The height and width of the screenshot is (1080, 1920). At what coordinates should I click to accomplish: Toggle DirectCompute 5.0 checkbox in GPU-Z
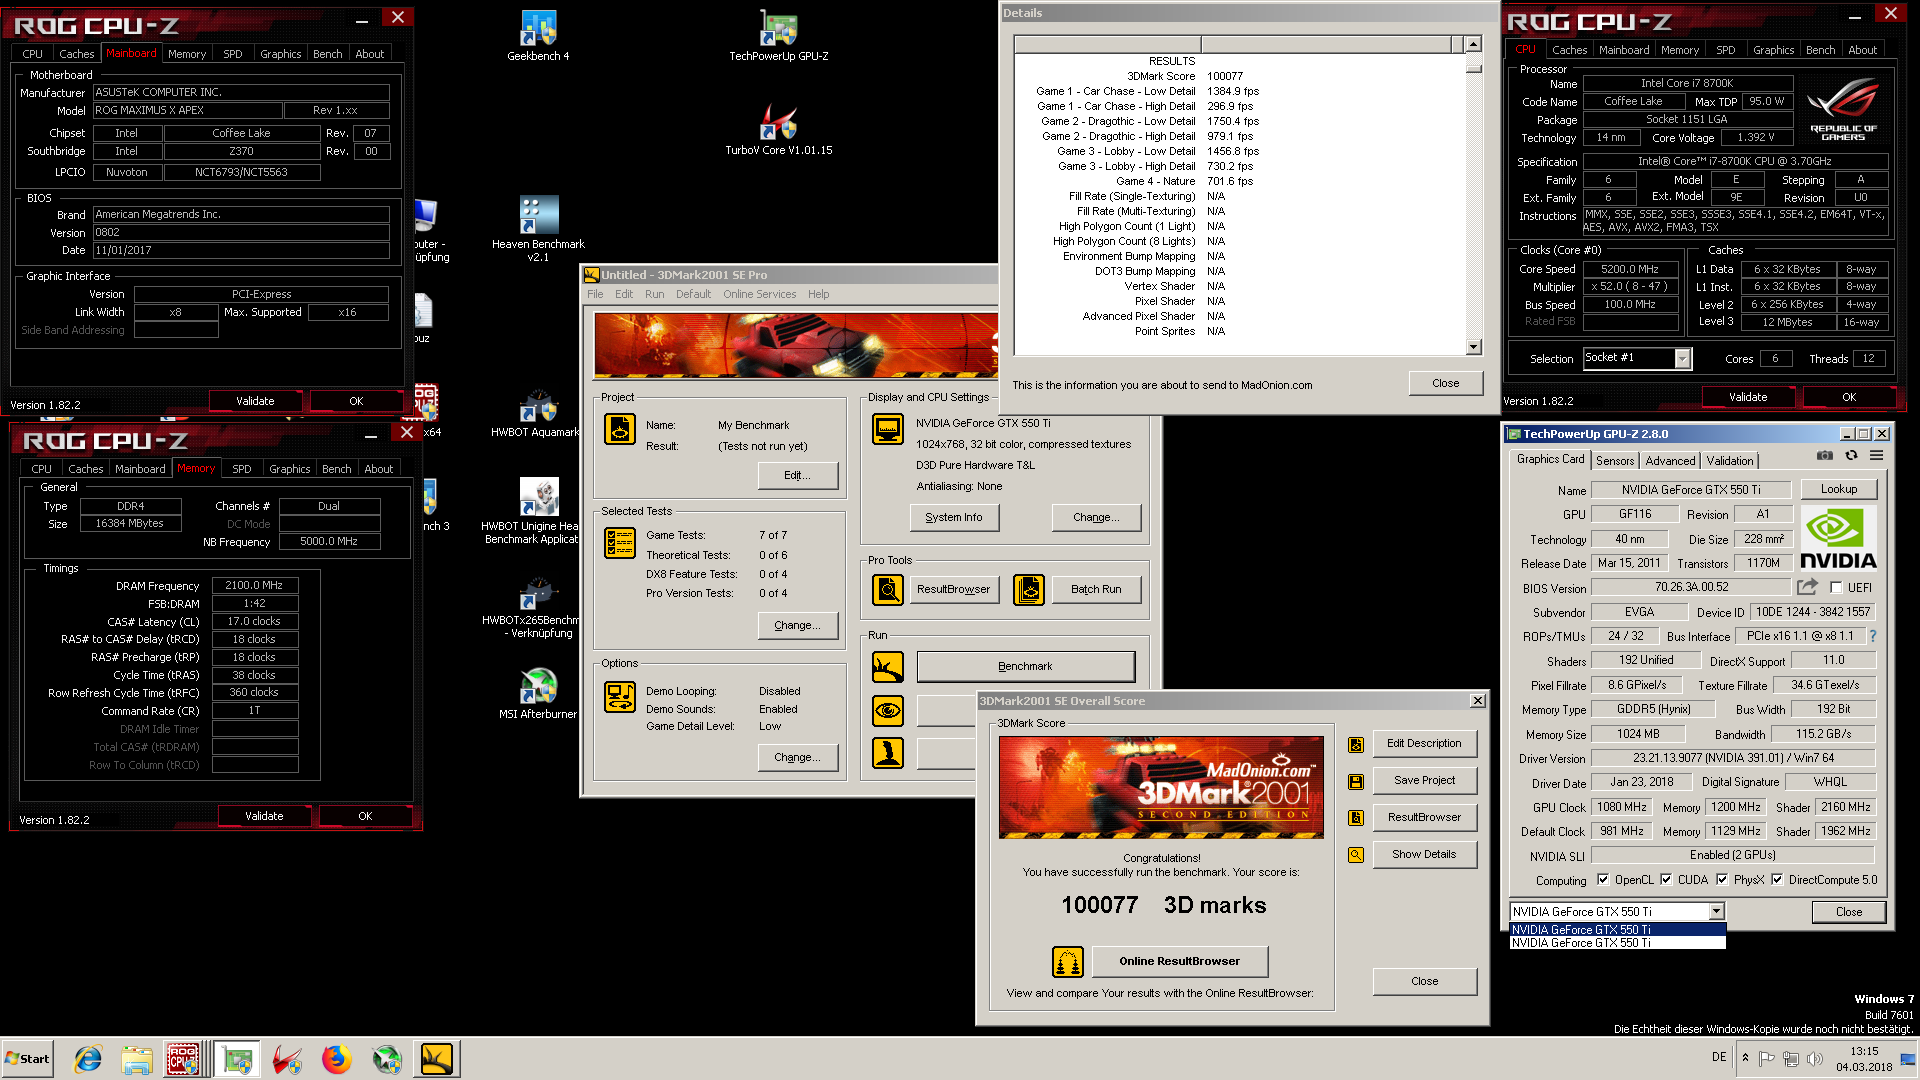tap(1777, 880)
